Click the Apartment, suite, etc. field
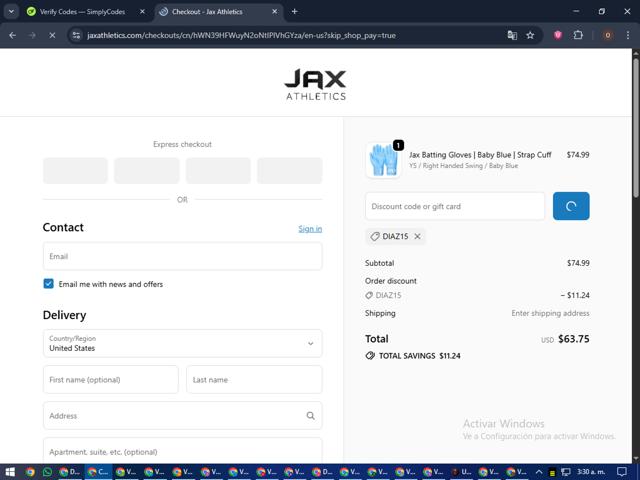The image size is (640, 480). pos(182,451)
